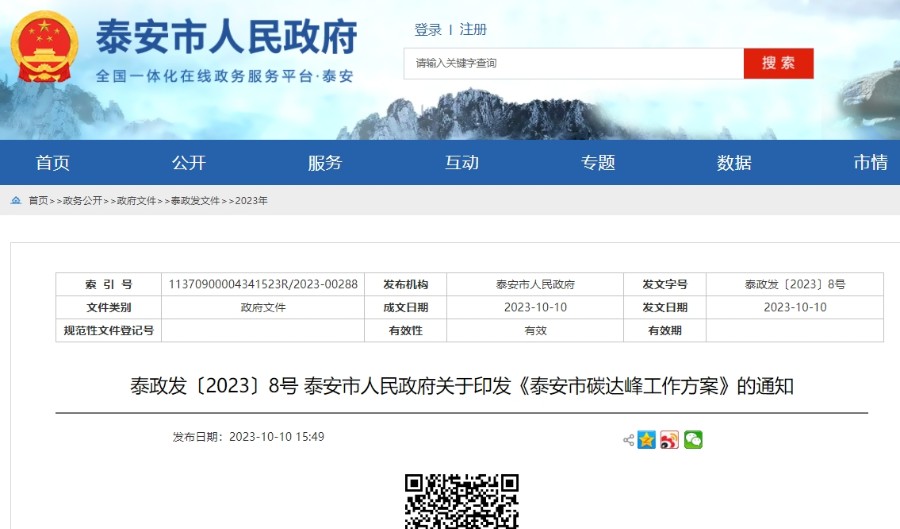Click the 有效期 label cell

[x=665, y=330]
